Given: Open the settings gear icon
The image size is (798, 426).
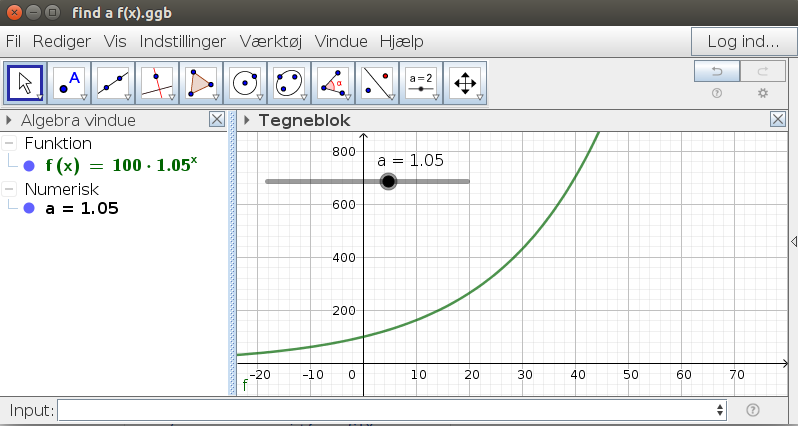Looking at the screenshot, I should click(762, 93).
